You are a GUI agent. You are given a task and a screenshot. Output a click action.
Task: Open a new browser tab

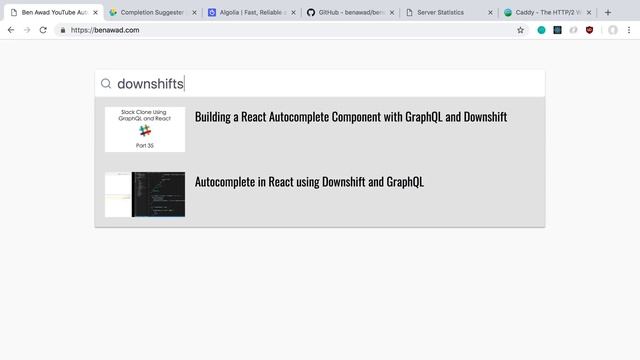click(608, 13)
